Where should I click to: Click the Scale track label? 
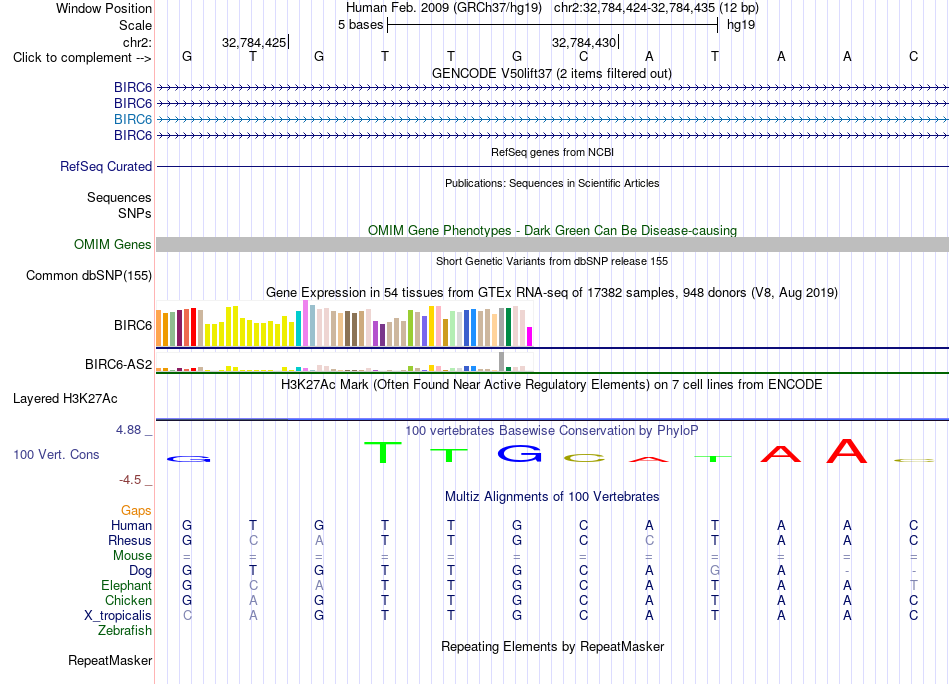click(x=135, y=25)
